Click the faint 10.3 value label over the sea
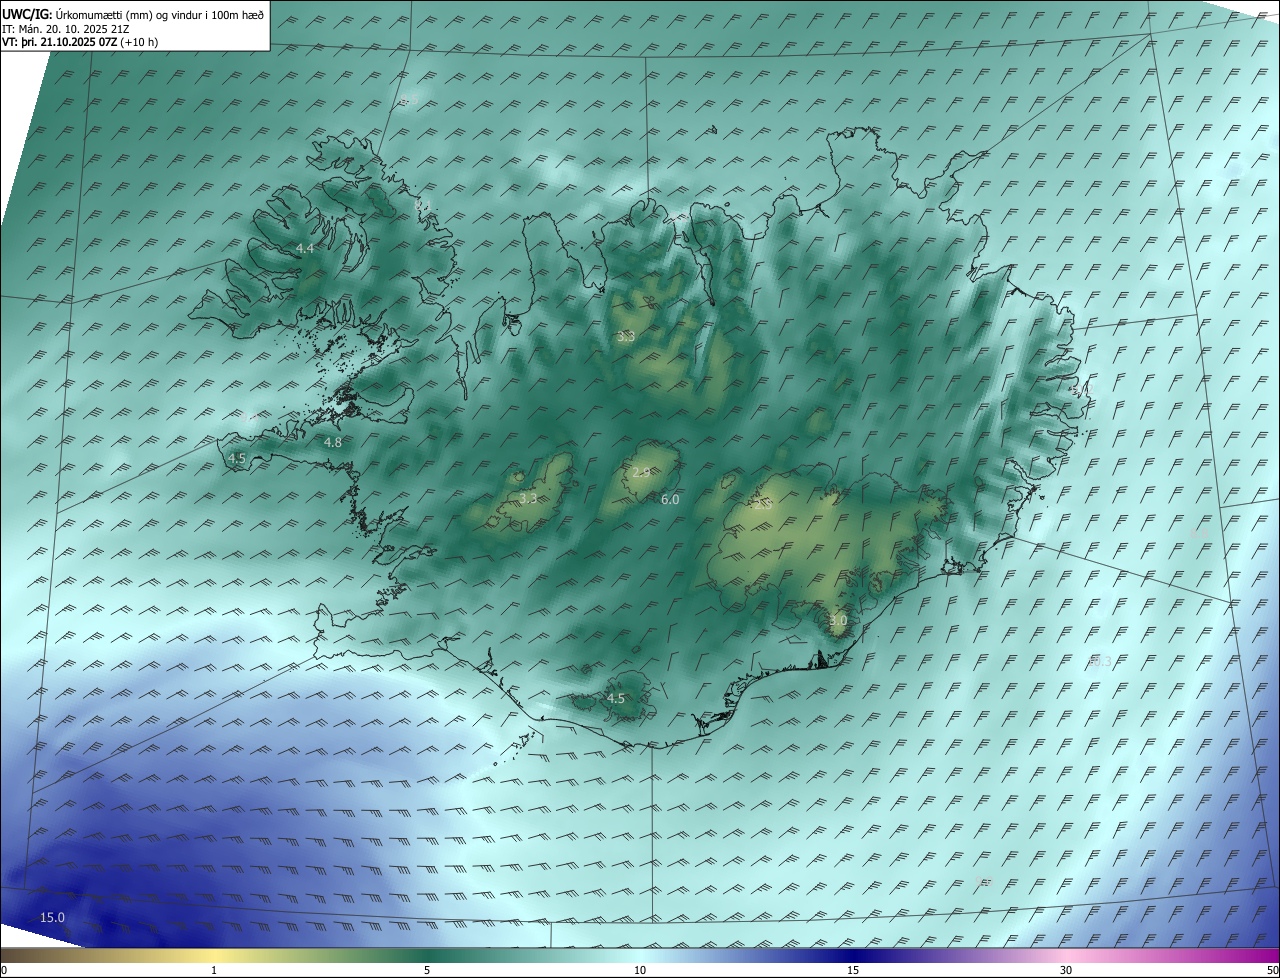This screenshot has height=978, width=1280. [x=1100, y=661]
